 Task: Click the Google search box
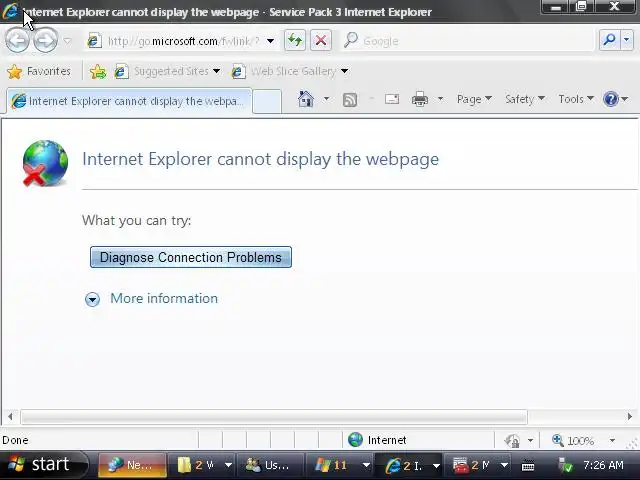point(467,41)
